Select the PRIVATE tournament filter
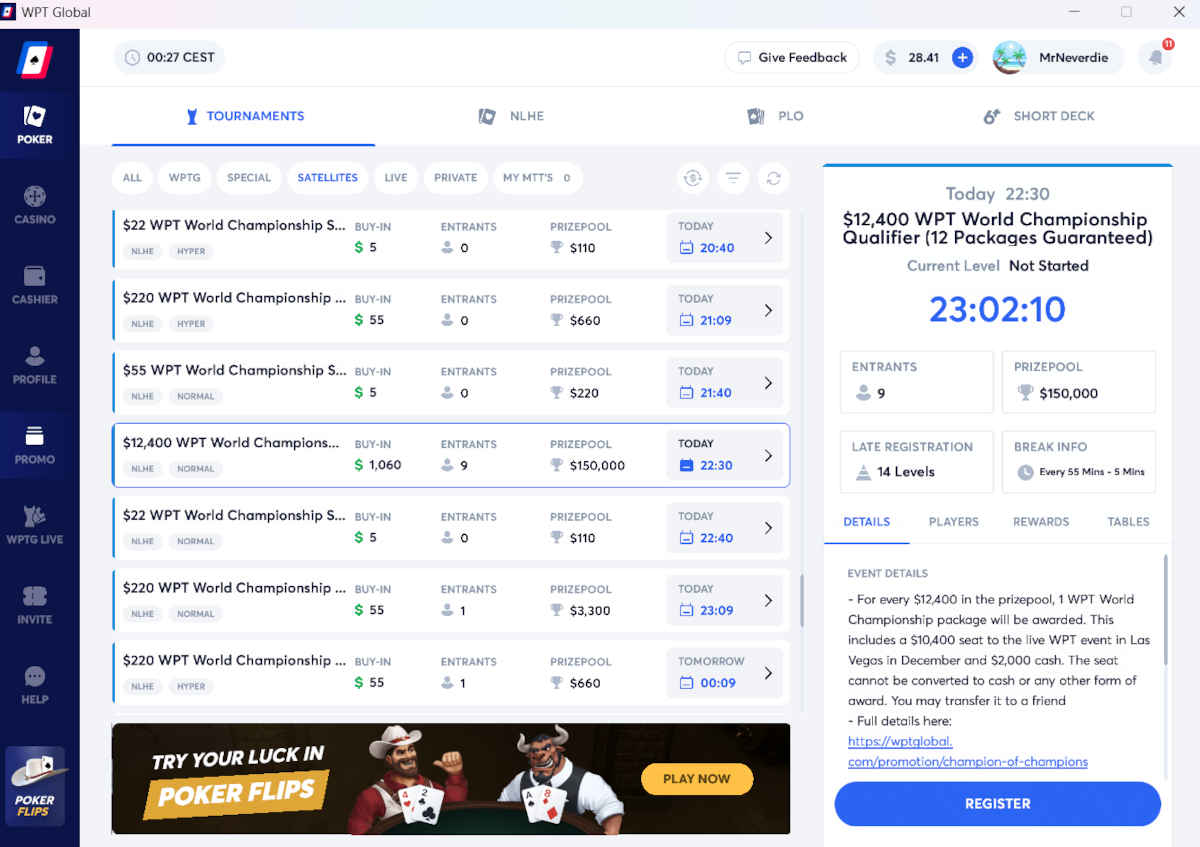Image resolution: width=1200 pixels, height=847 pixels. pos(456,178)
